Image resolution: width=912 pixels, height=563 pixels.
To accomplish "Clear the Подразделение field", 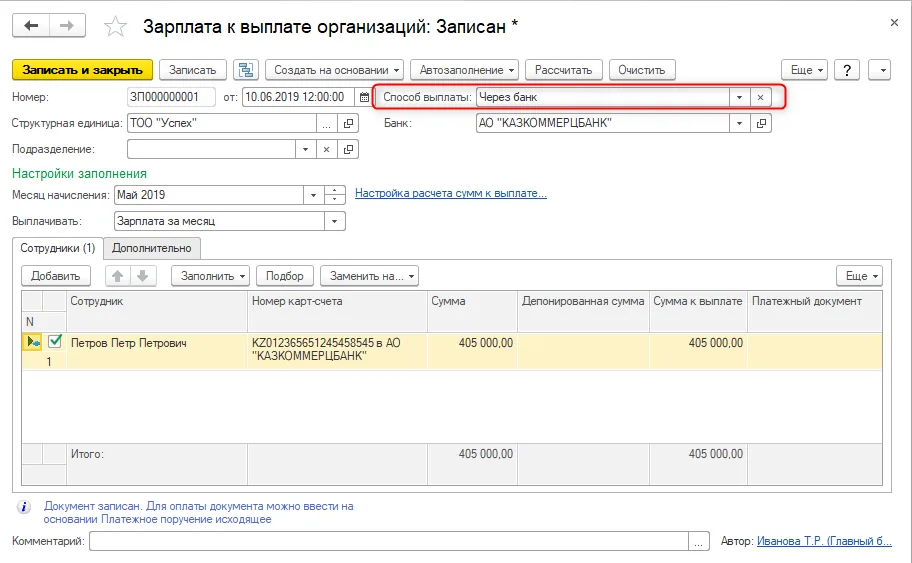I will coord(327,149).
